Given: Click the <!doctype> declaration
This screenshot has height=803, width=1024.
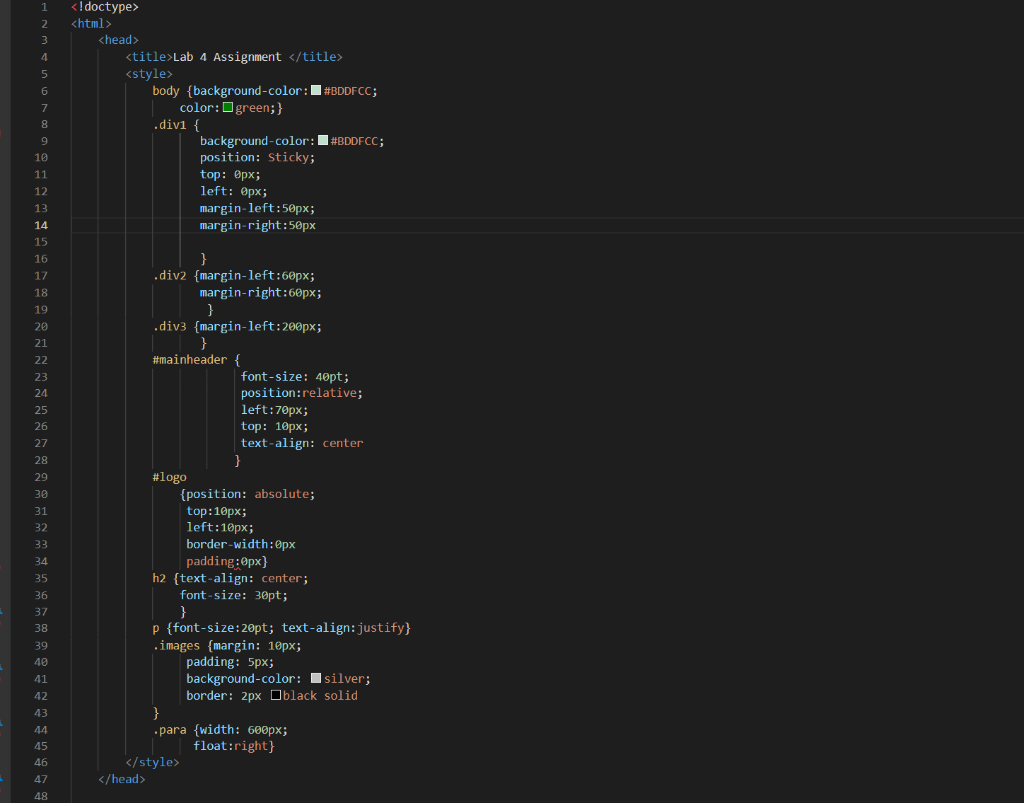Looking at the screenshot, I should tap(104, 7).
